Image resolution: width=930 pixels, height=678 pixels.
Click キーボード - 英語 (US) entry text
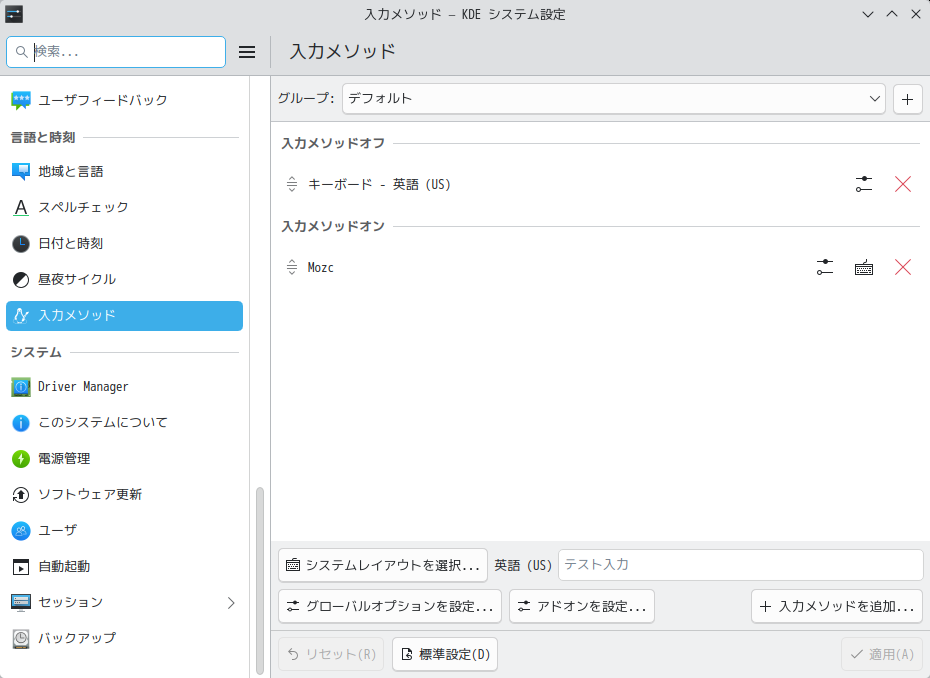click(x=380, y=184)
